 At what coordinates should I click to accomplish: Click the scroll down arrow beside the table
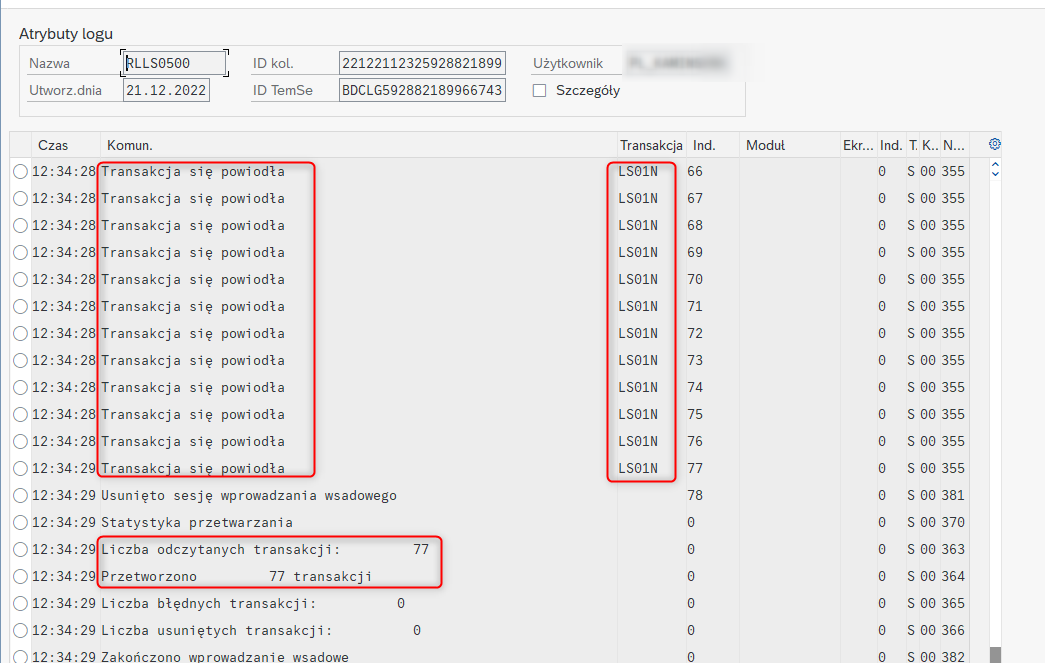click(x=994, y=174)
